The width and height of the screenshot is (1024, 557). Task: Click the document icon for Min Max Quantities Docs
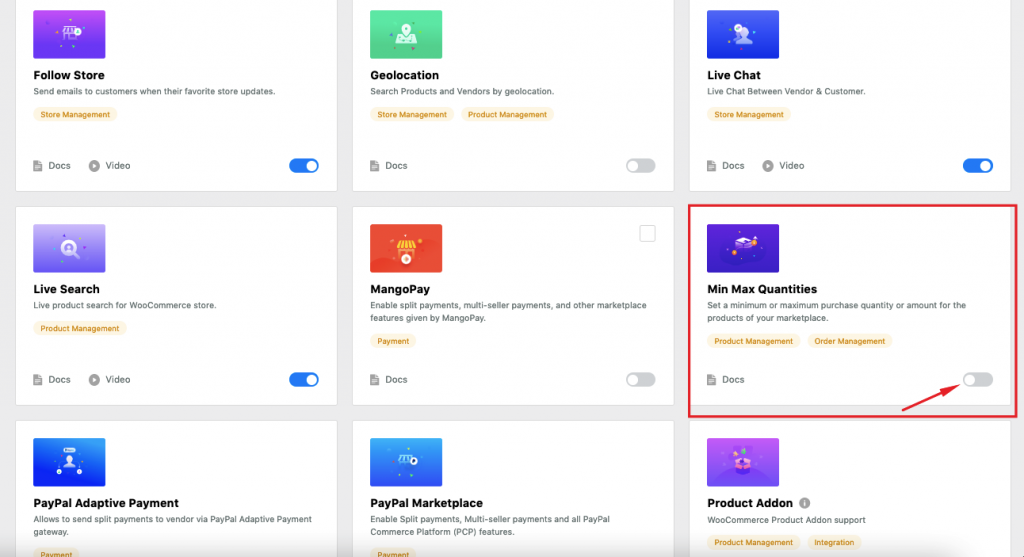point(712,379)
